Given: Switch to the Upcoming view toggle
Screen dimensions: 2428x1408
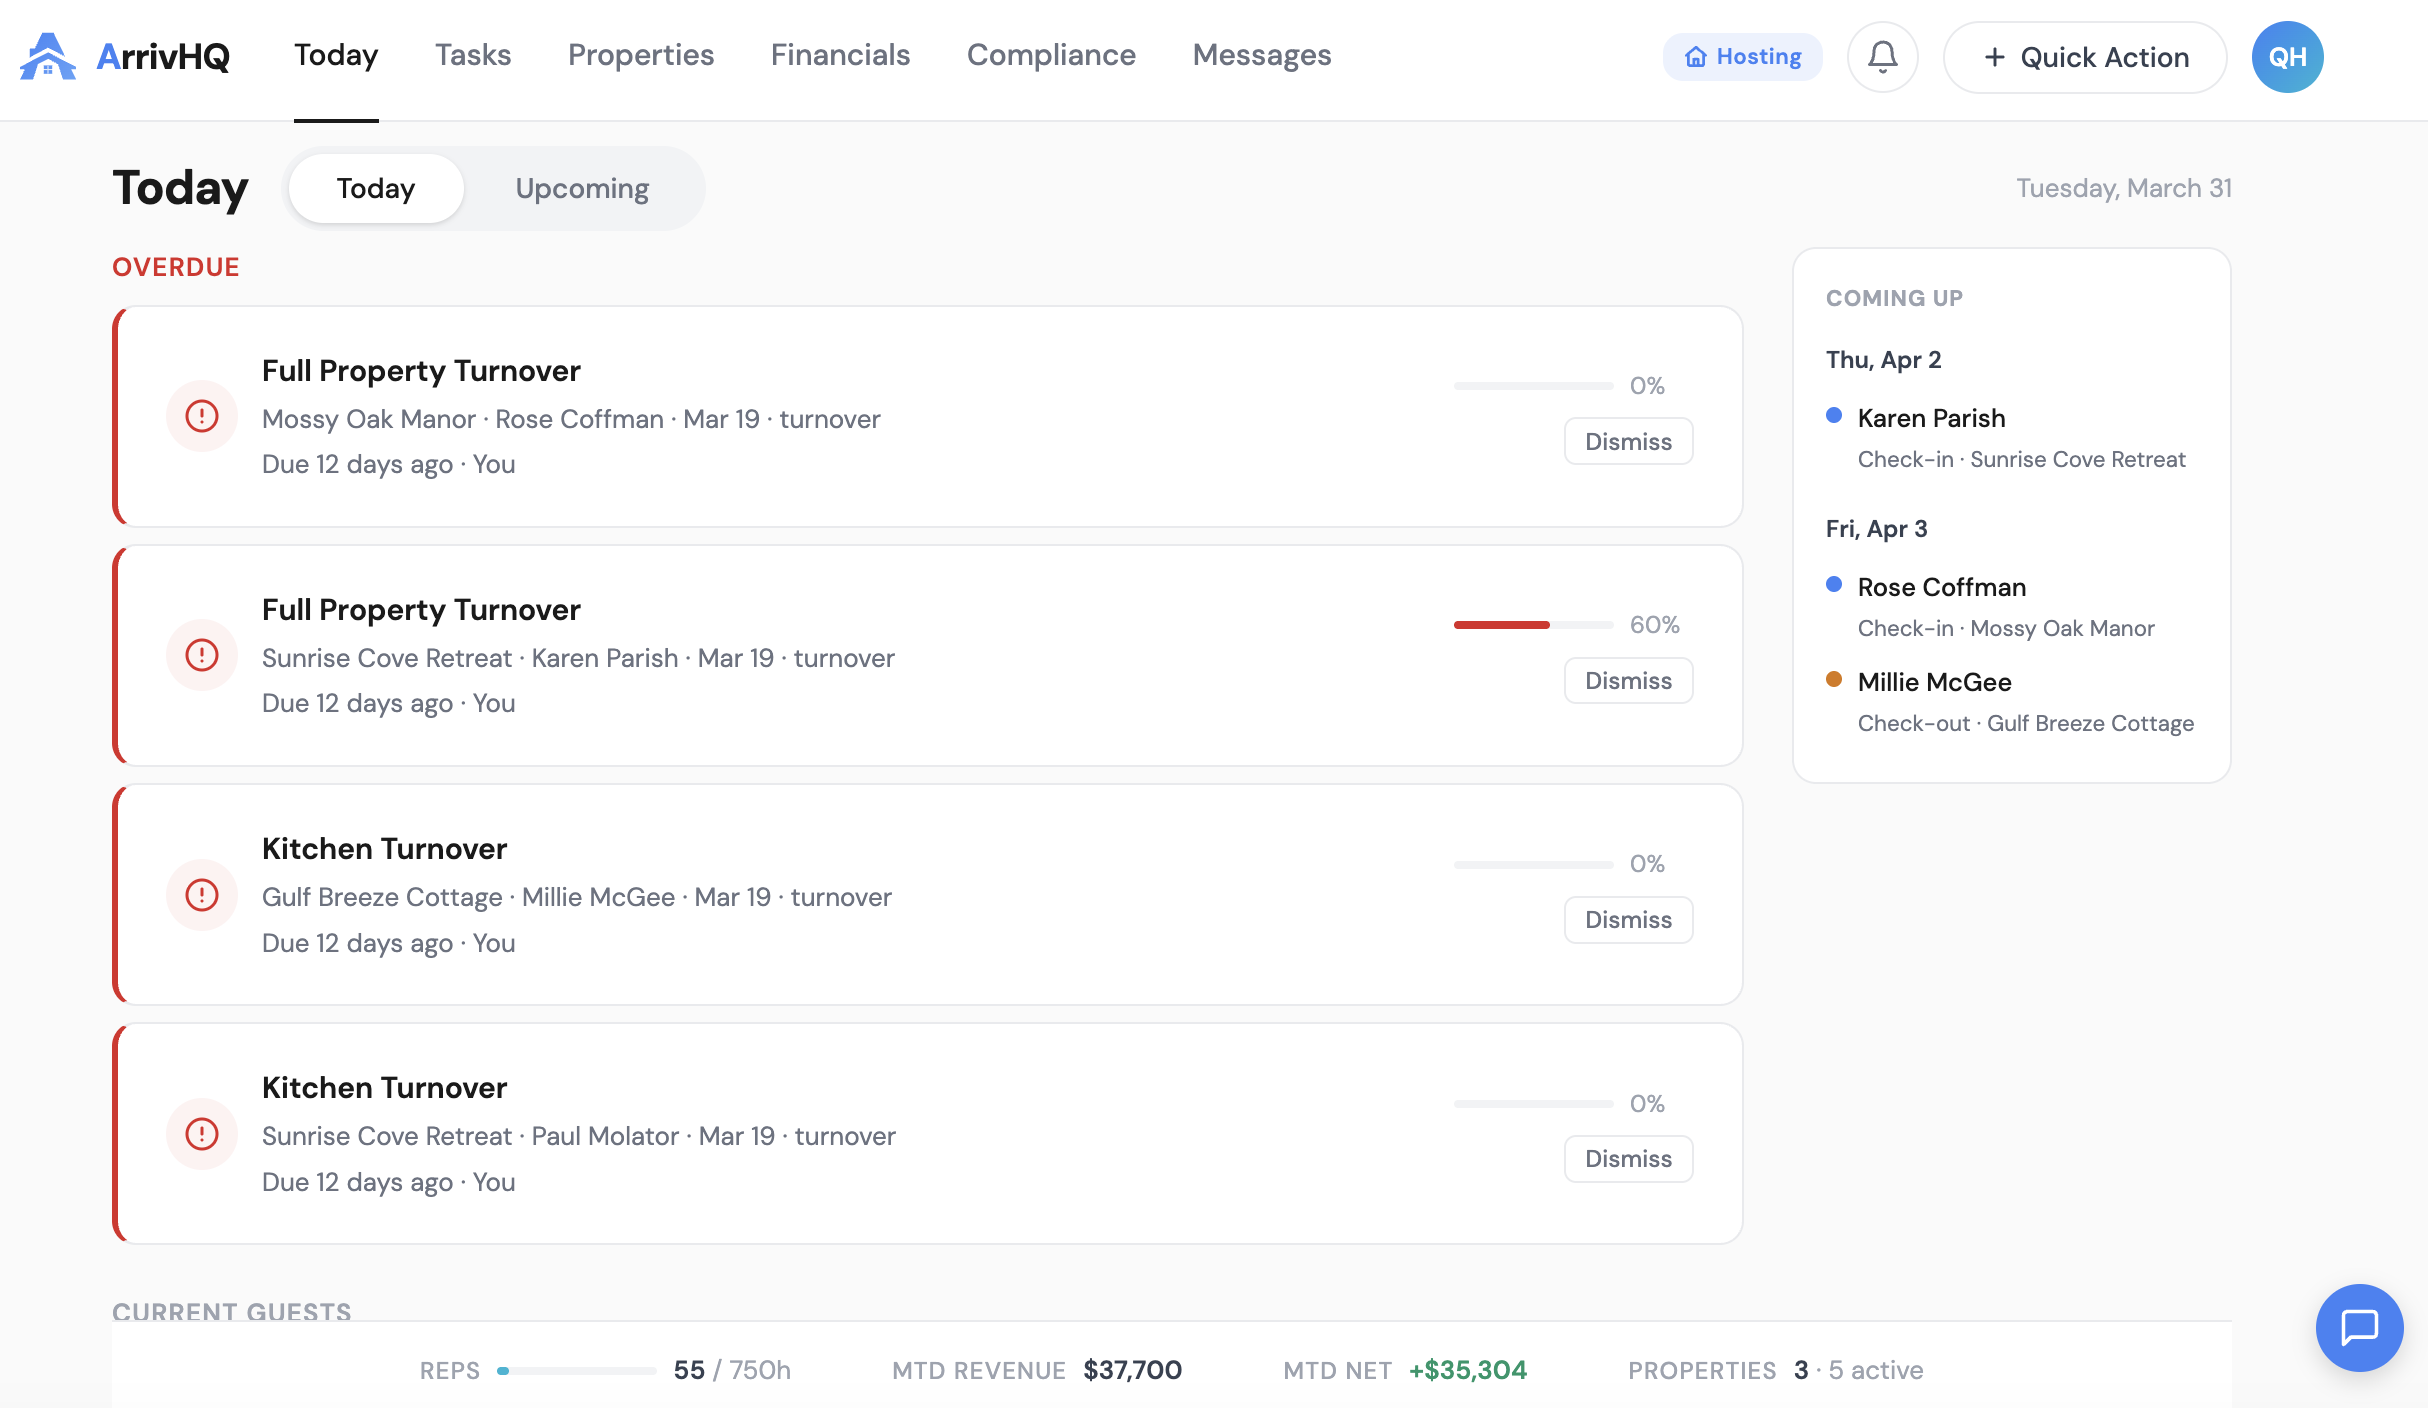Looking at the screenshot, I should tap(582, 188).
